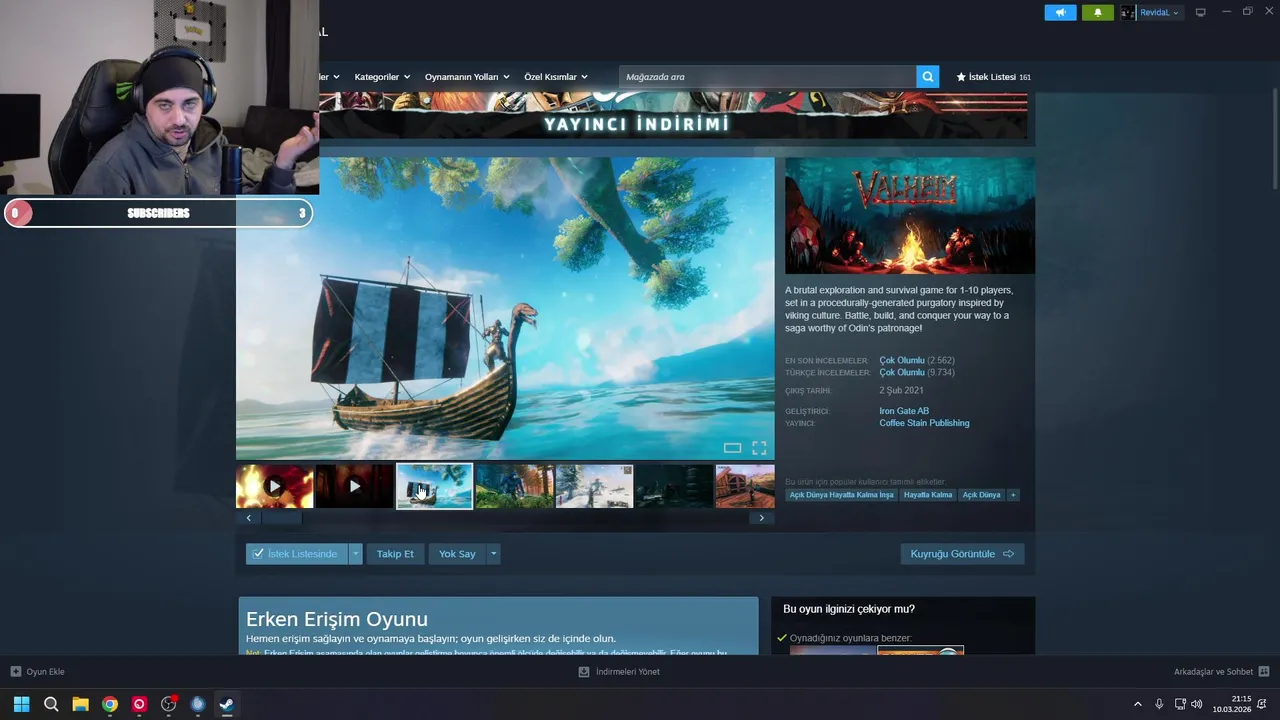Select the Açık Dünya tag
1280x720 pixels.
(981, 495)
